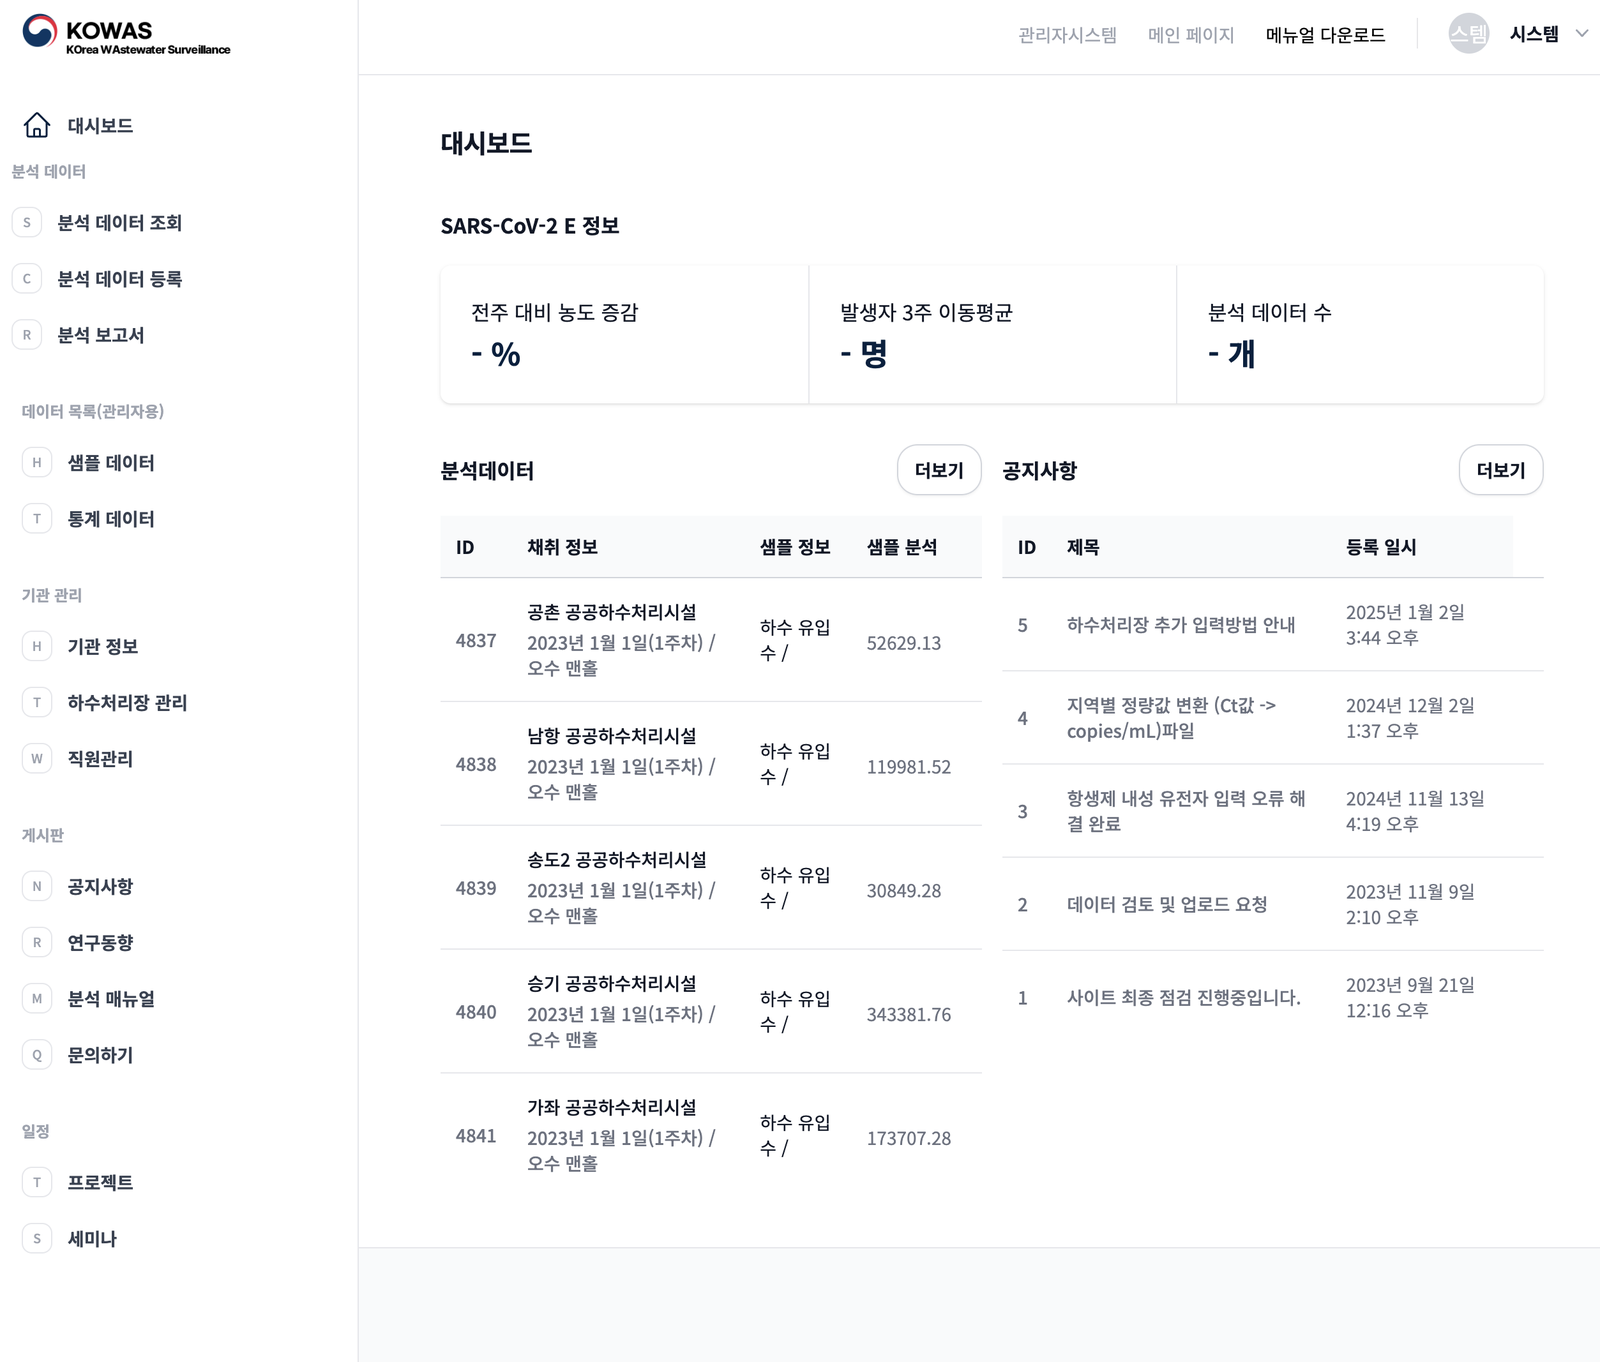Screen dimensions: 1600x1362
Task: Click the 전주 대비 농도 증감 card
Action: (x=624, y=335)
